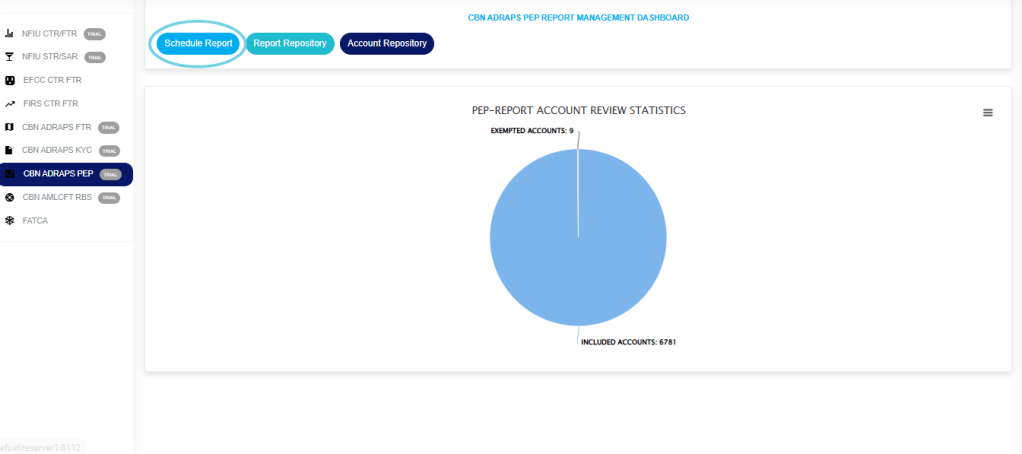Click the Exempted Accounts: 9 data label
The image size is (1022, 454).
click(x=531, y=130)
